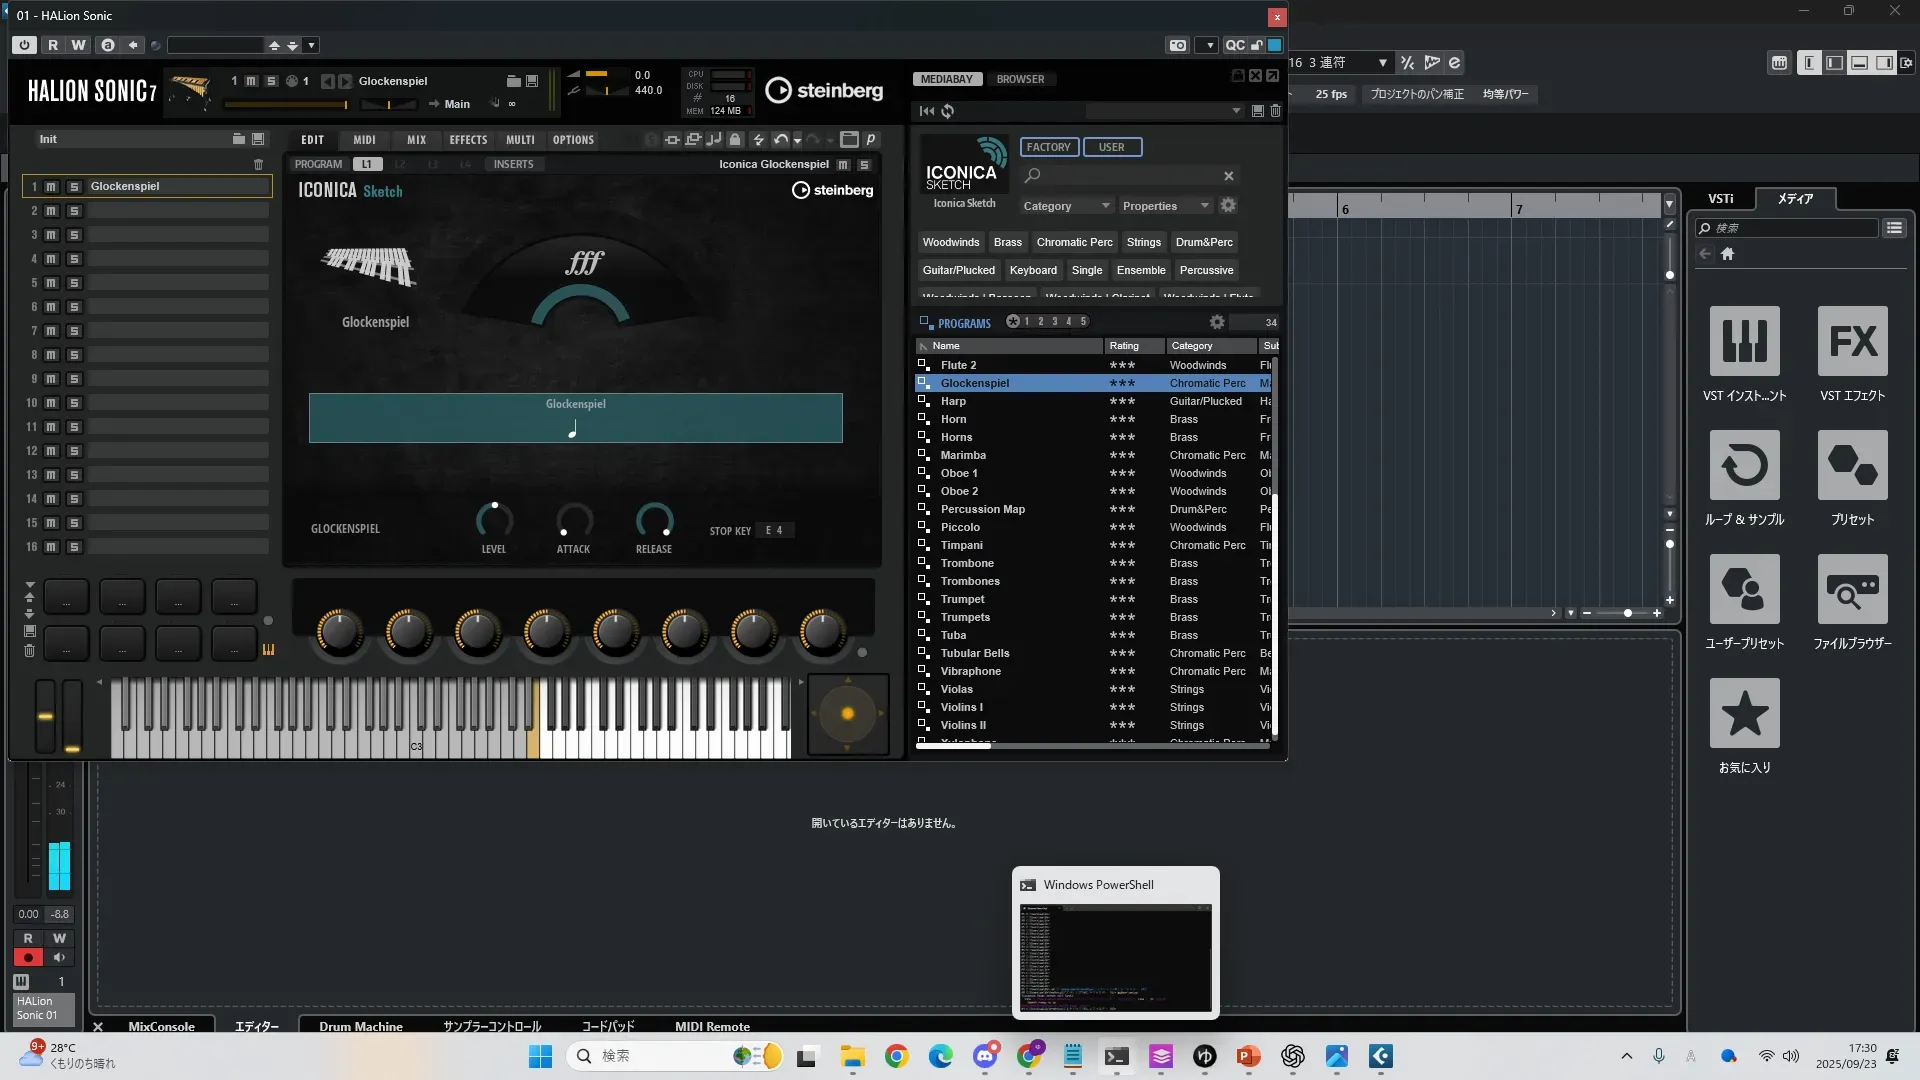Expand the Properties filter dropdown
Screen dimensions: 1920x1080
tap(1165, 206)
